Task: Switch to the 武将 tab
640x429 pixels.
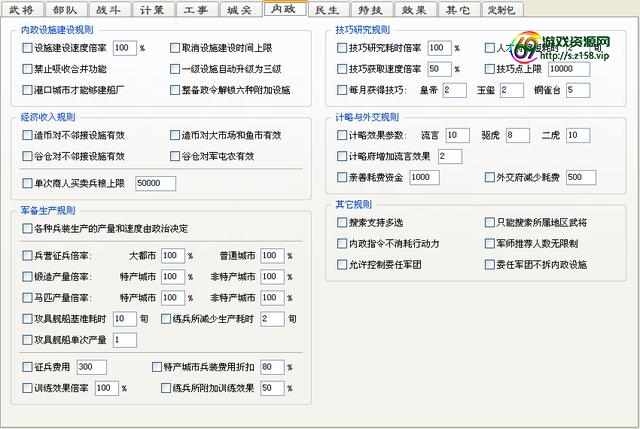Action: click(x=21, y=9)
